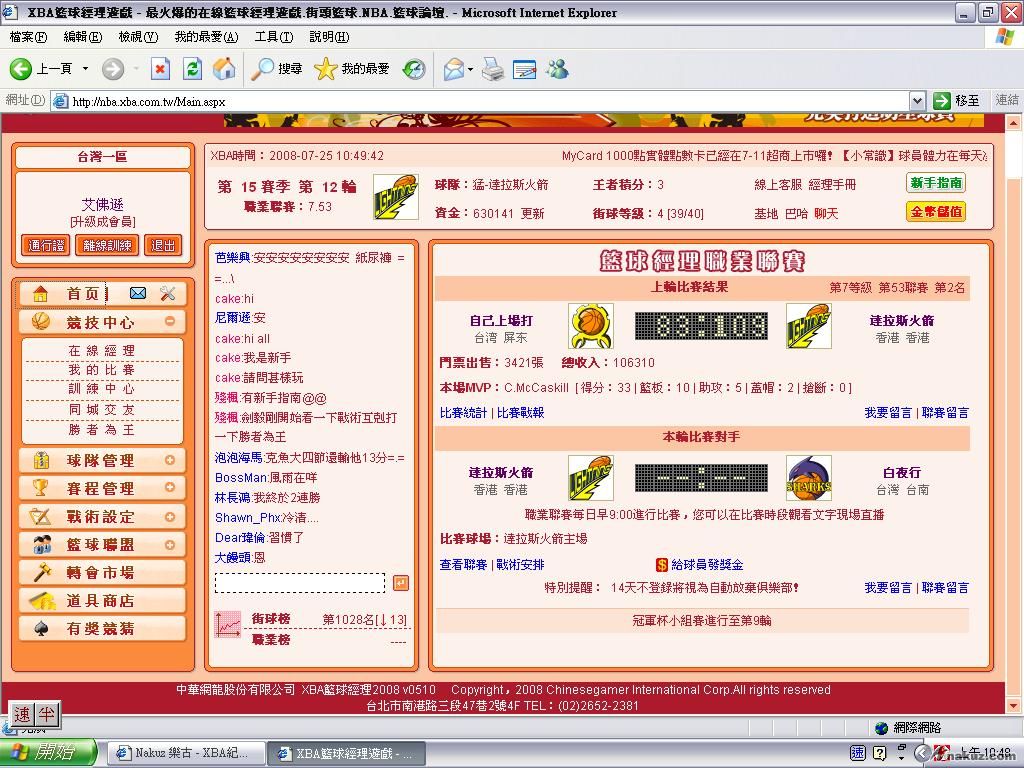Open the 有獎競猜 menu item
Viewport: 1024px width, 768px height.
pyautogui.click(x=103, y=629)
